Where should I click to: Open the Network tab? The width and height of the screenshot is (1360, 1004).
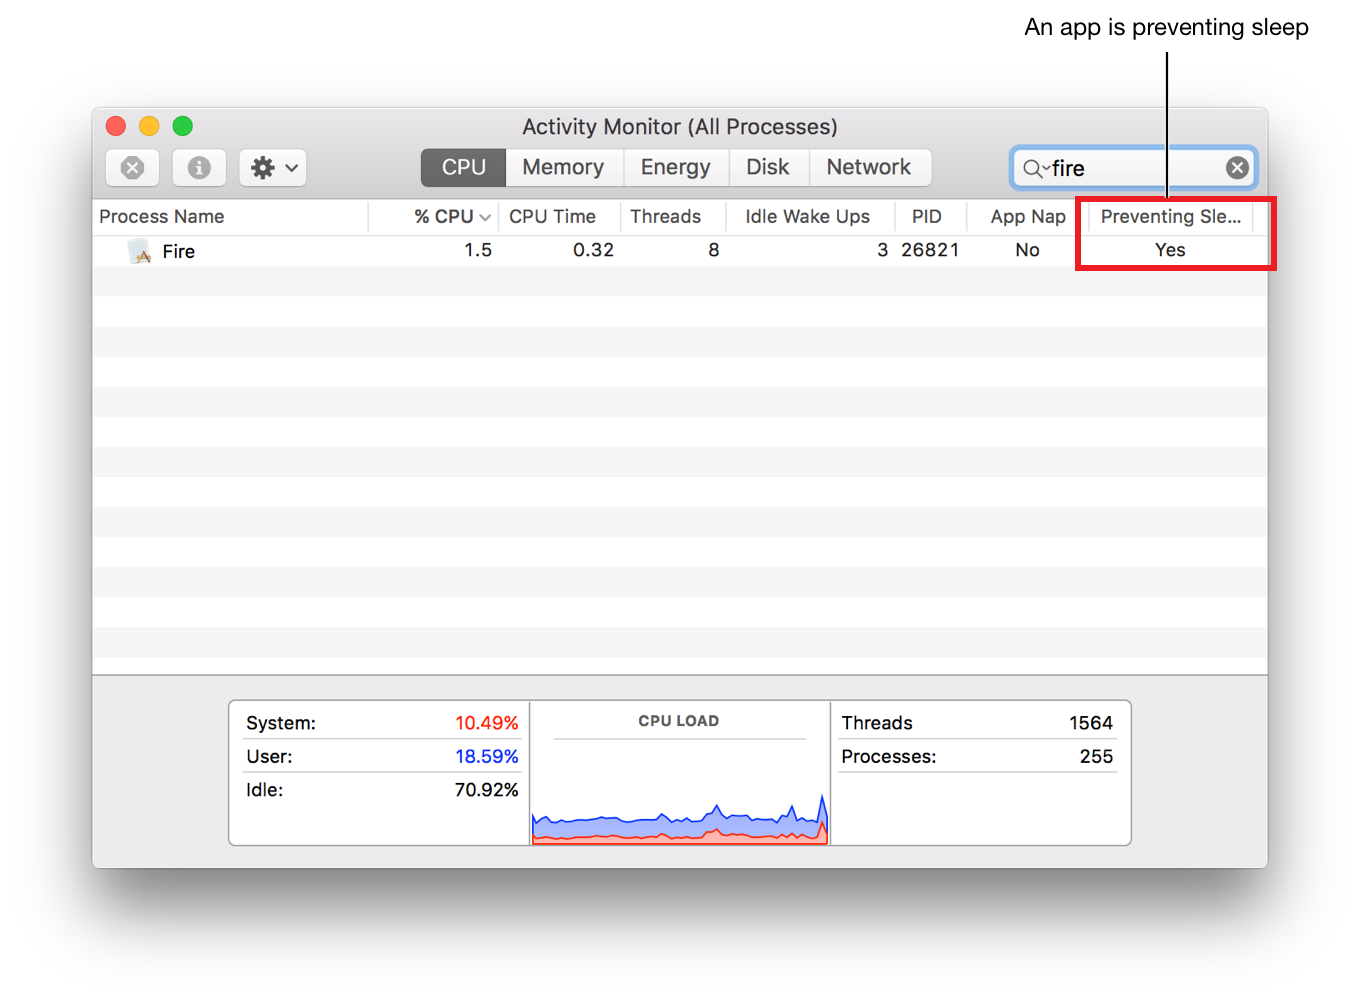click(x=868, y=168)
